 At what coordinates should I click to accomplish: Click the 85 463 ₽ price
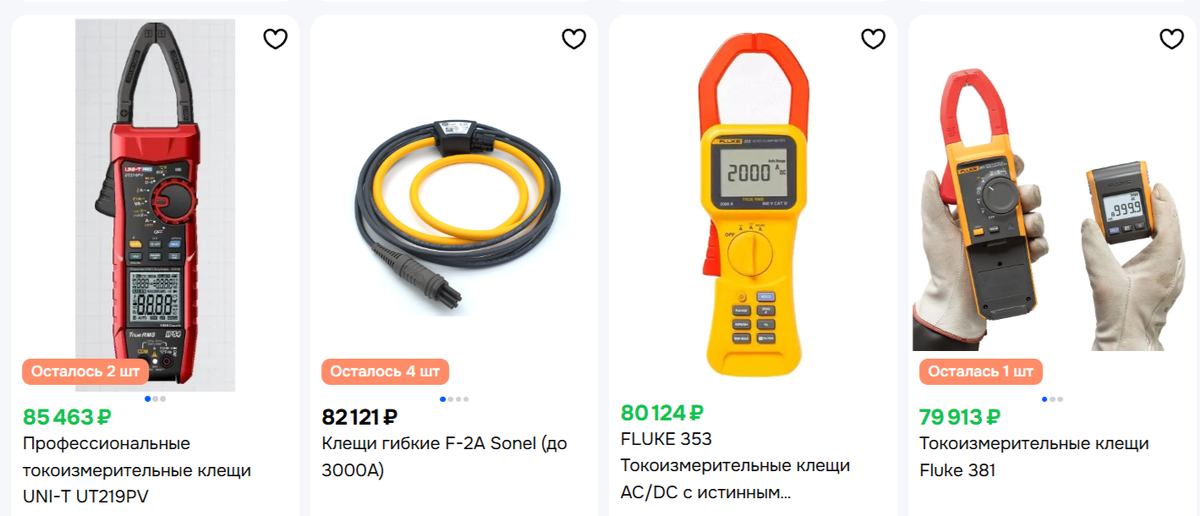tap(66, 416)
